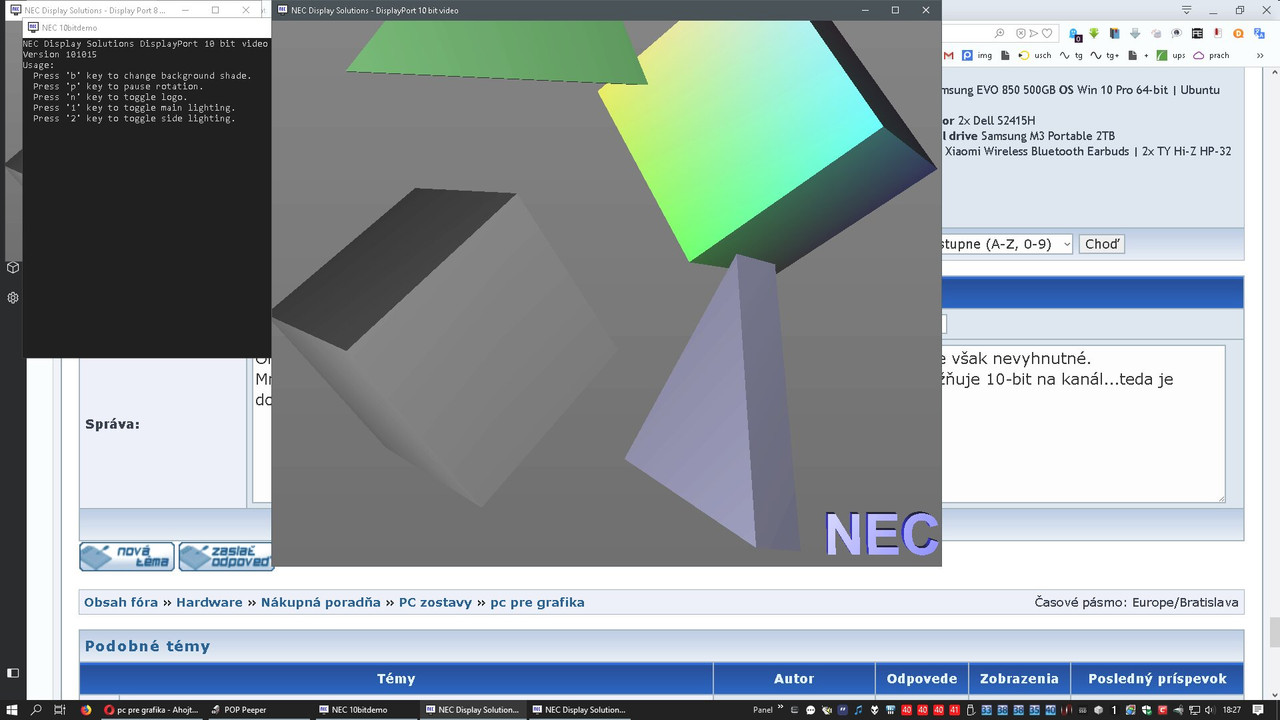Image resolution: width=1280 pixels, height=720 pixels.
Task: Click the 'Podobné témy' heading
Action: click(148, 646)
